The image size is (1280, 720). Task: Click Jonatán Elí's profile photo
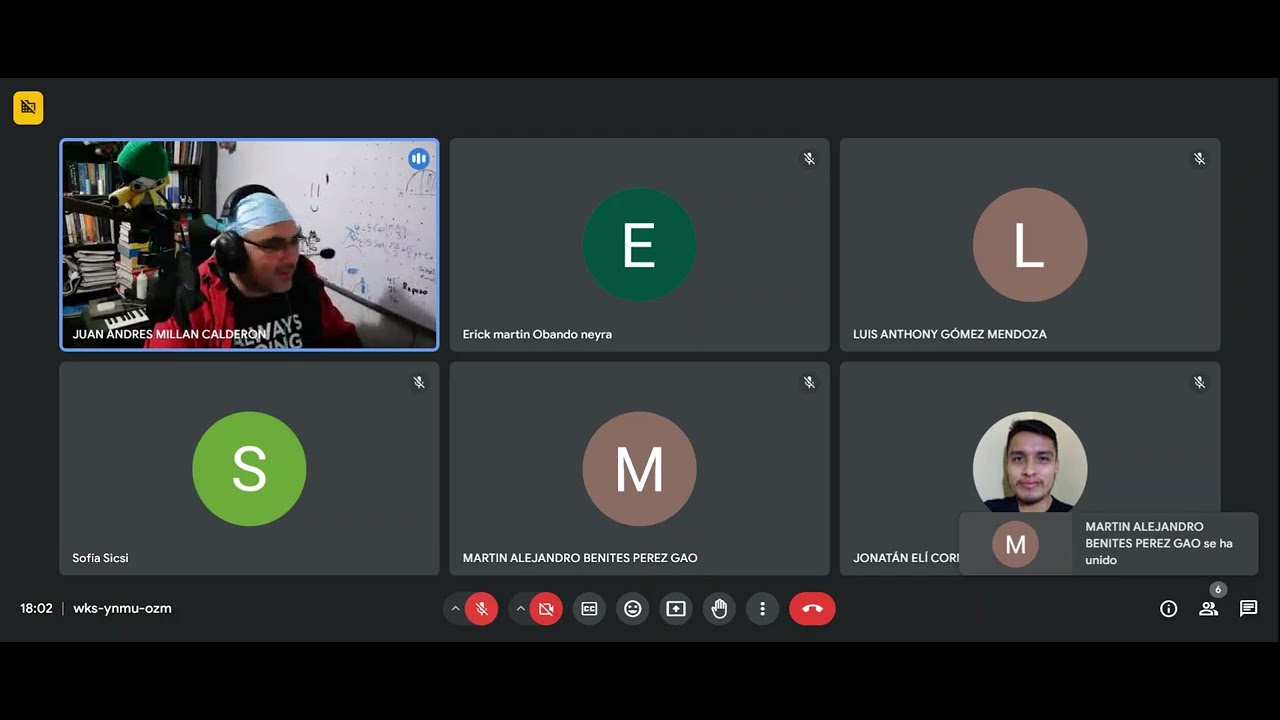(x=1030, y=462)
